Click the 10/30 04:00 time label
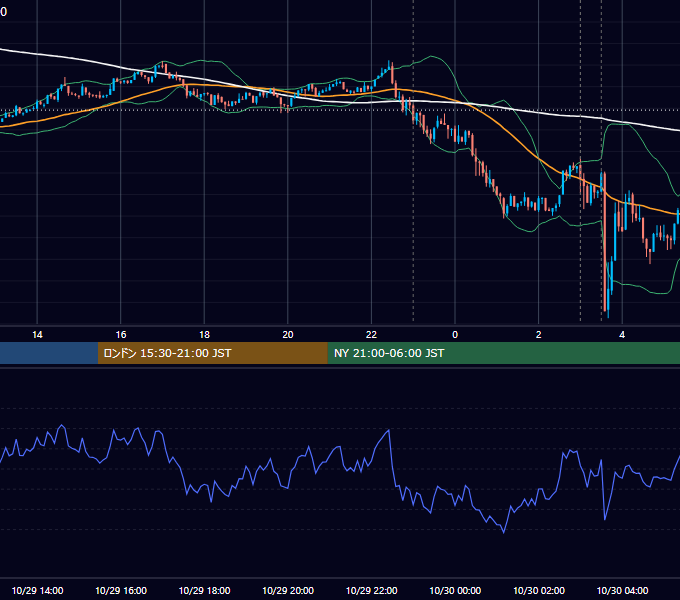Viewport: 680px width, 600px height. pyautogui.click(x=622, y=590)
